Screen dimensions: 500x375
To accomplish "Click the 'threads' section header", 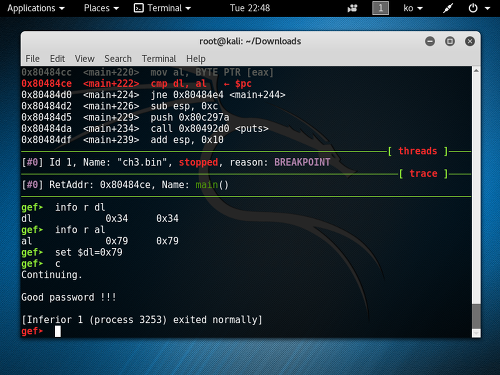I will (418, 151).
